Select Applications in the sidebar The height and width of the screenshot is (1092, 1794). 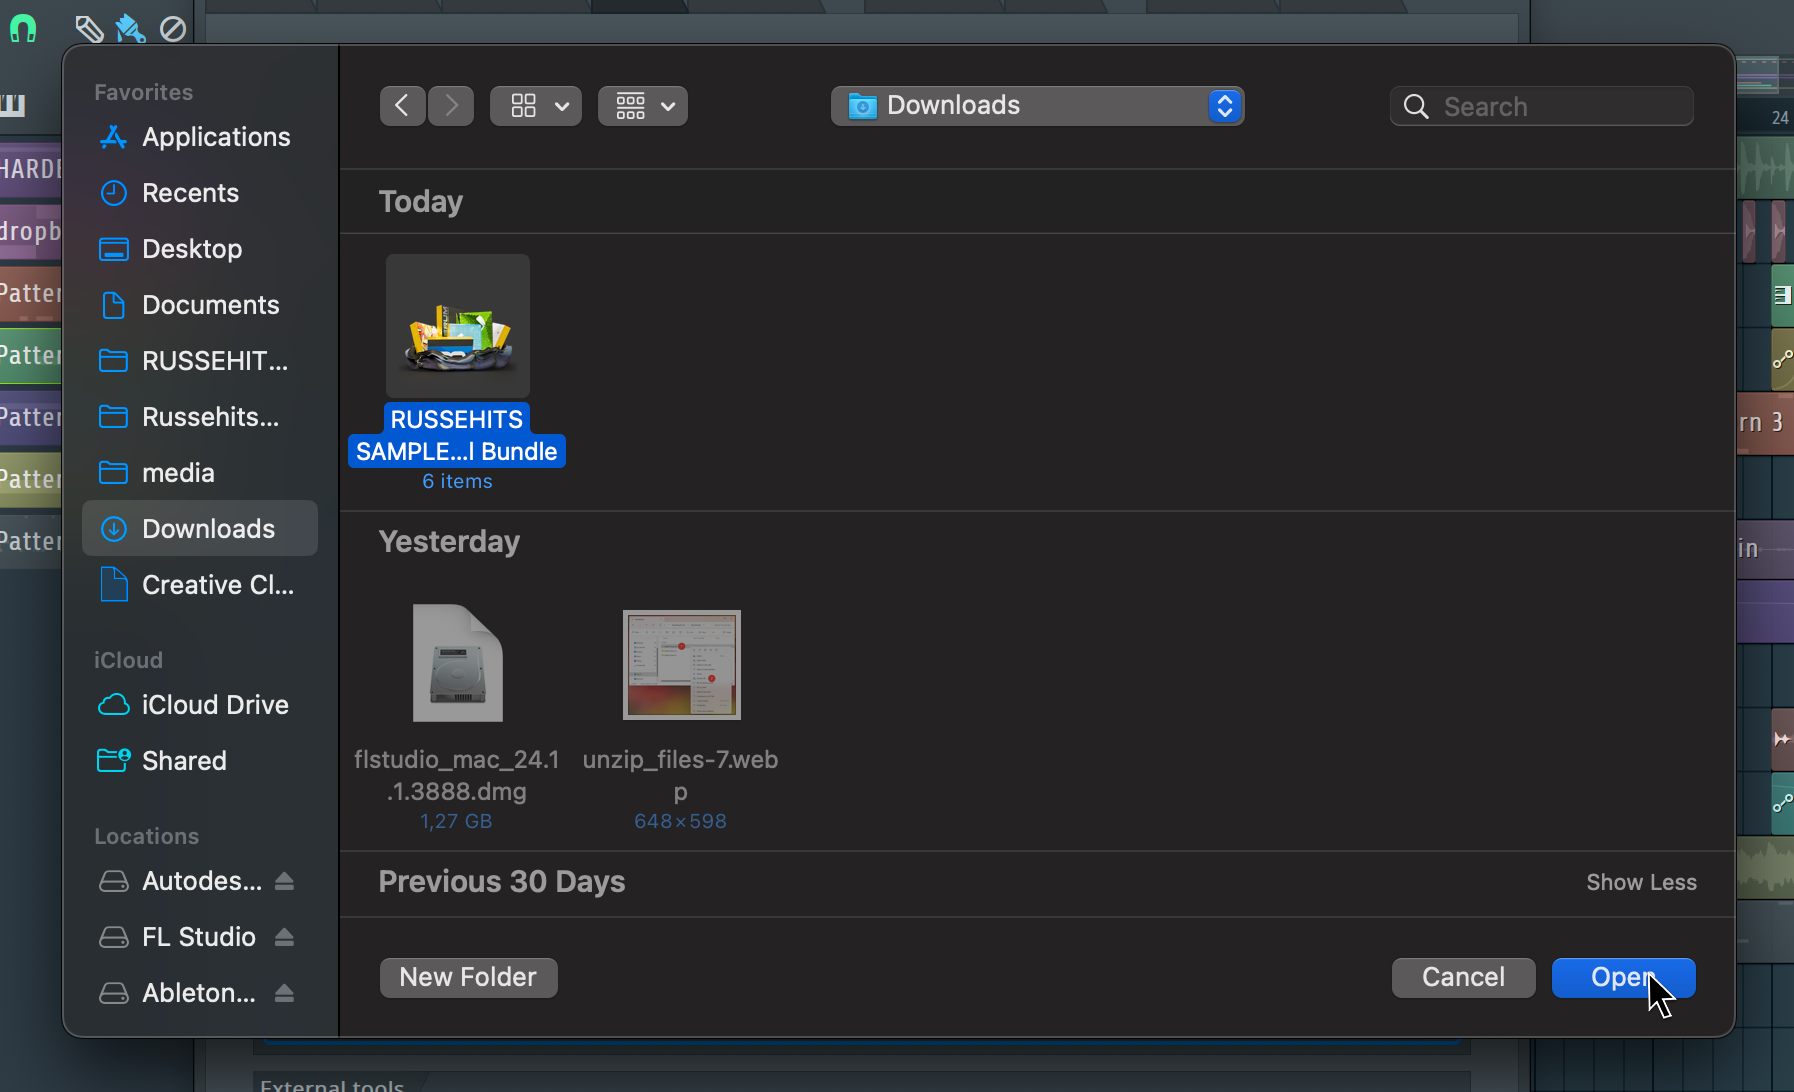tap(216, 137)
